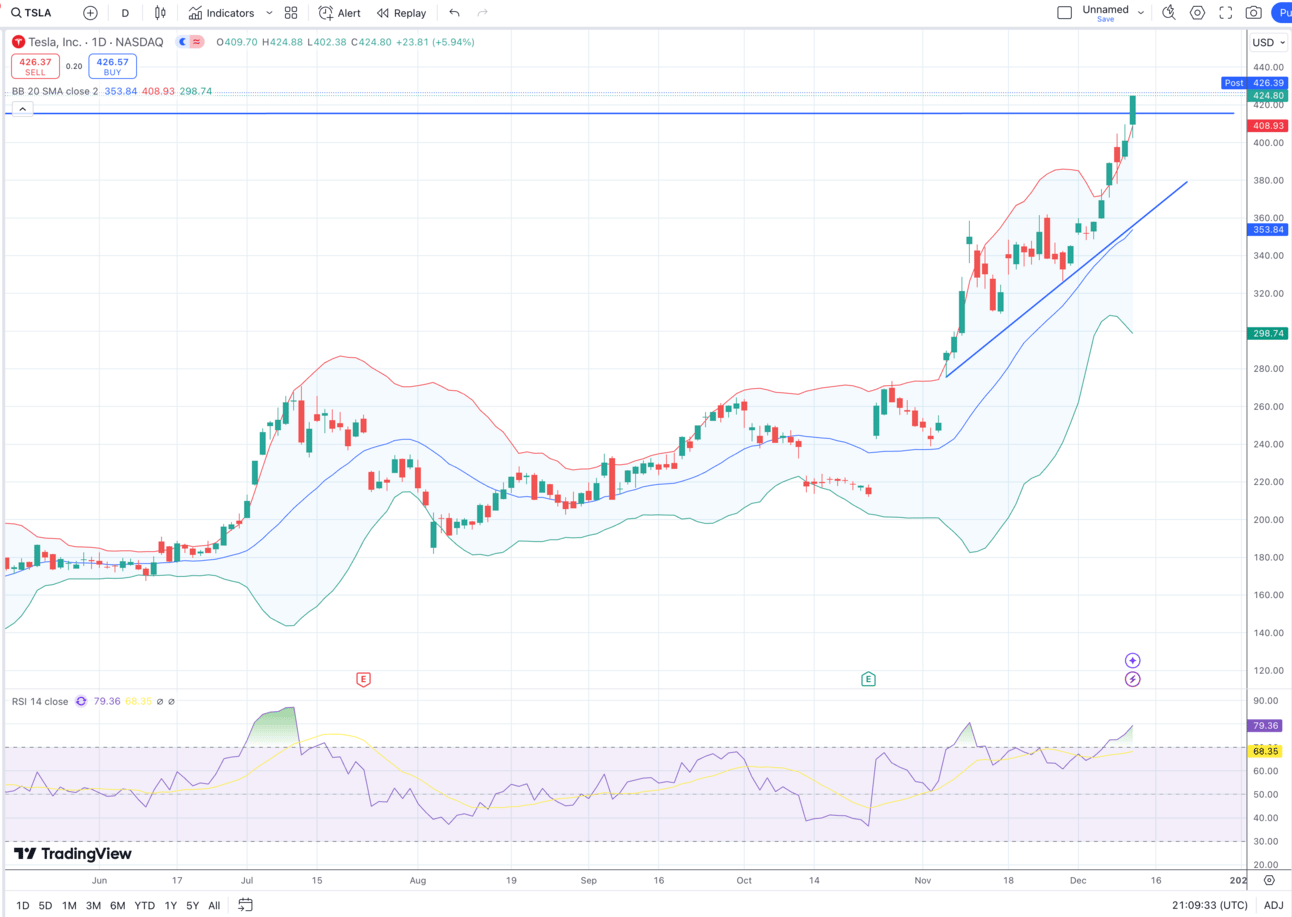Open the TSLA symbol search
The width and height of the screenshot is (1292, 917).
click(x=33, y=13)
